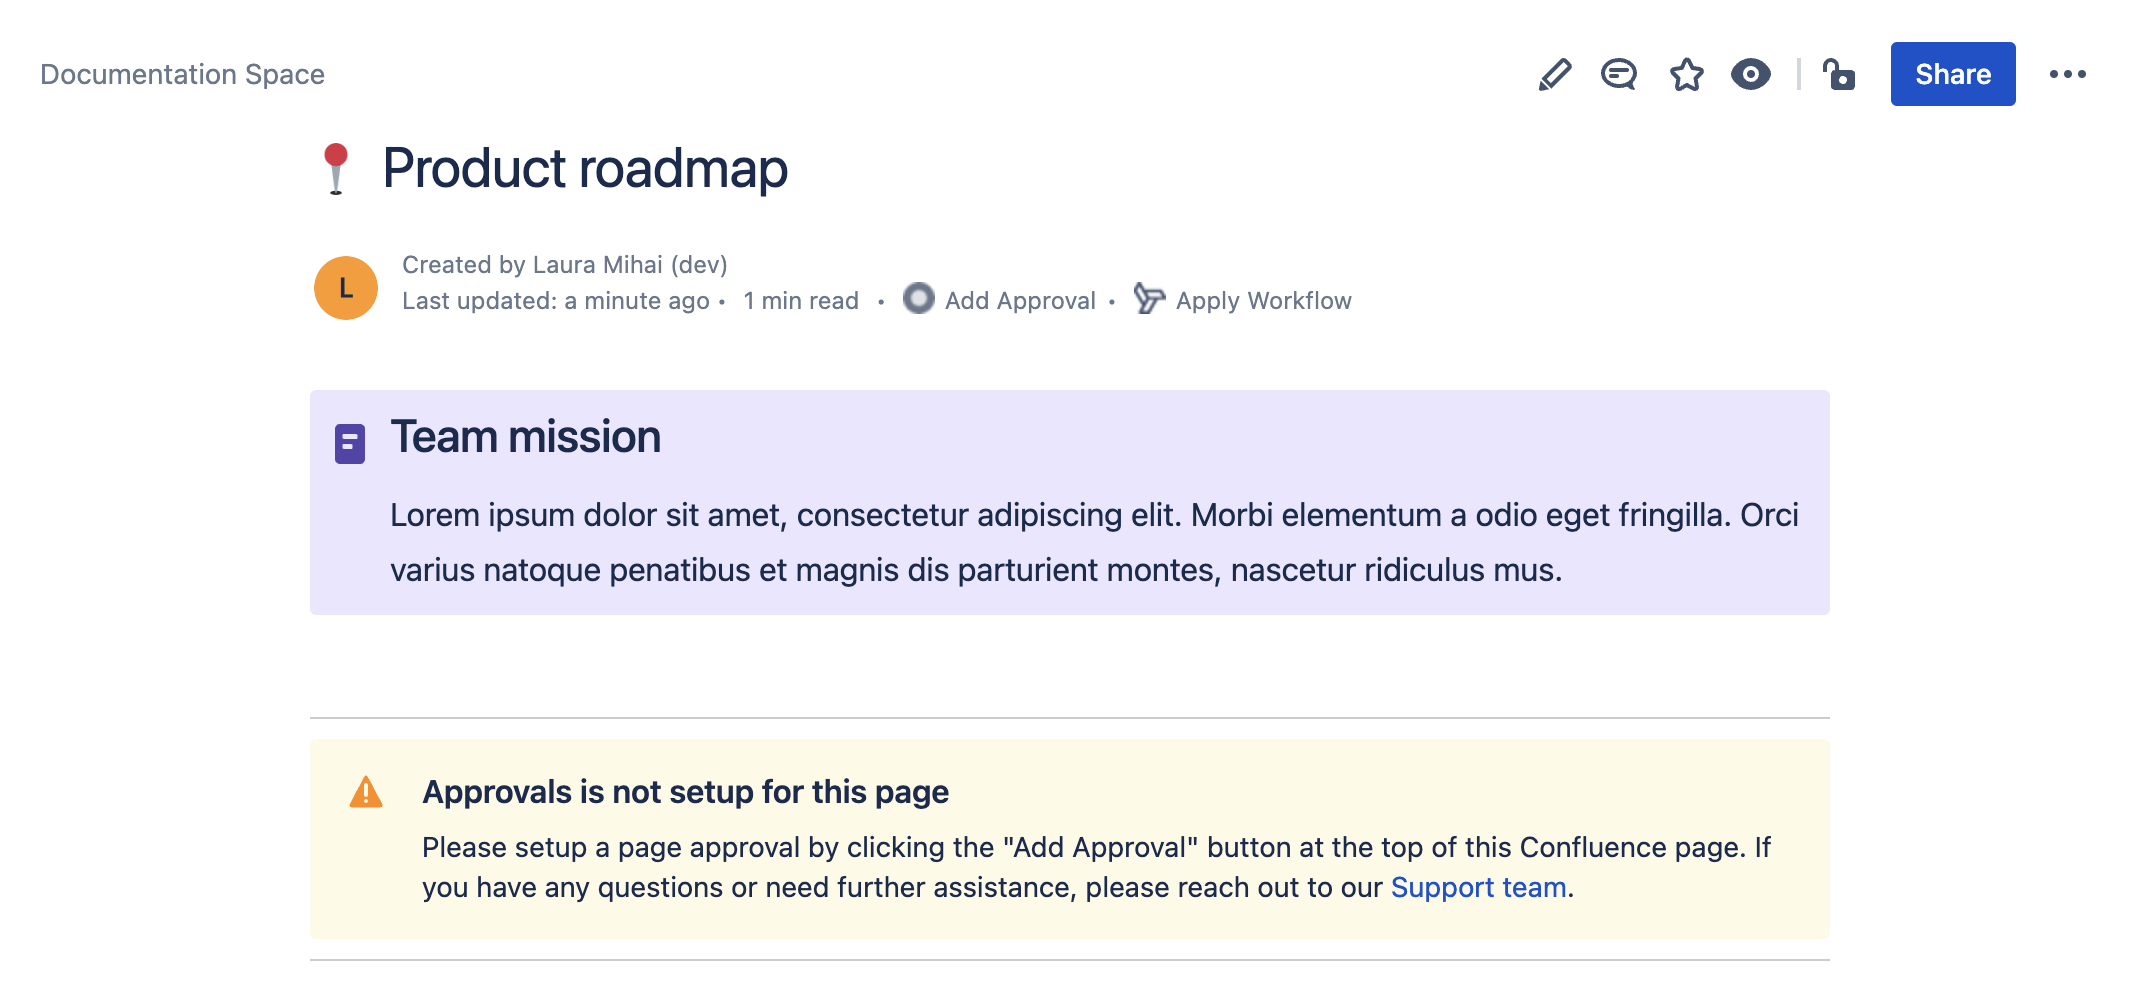Toggle watching page with the eye icon

point(1750,75)
